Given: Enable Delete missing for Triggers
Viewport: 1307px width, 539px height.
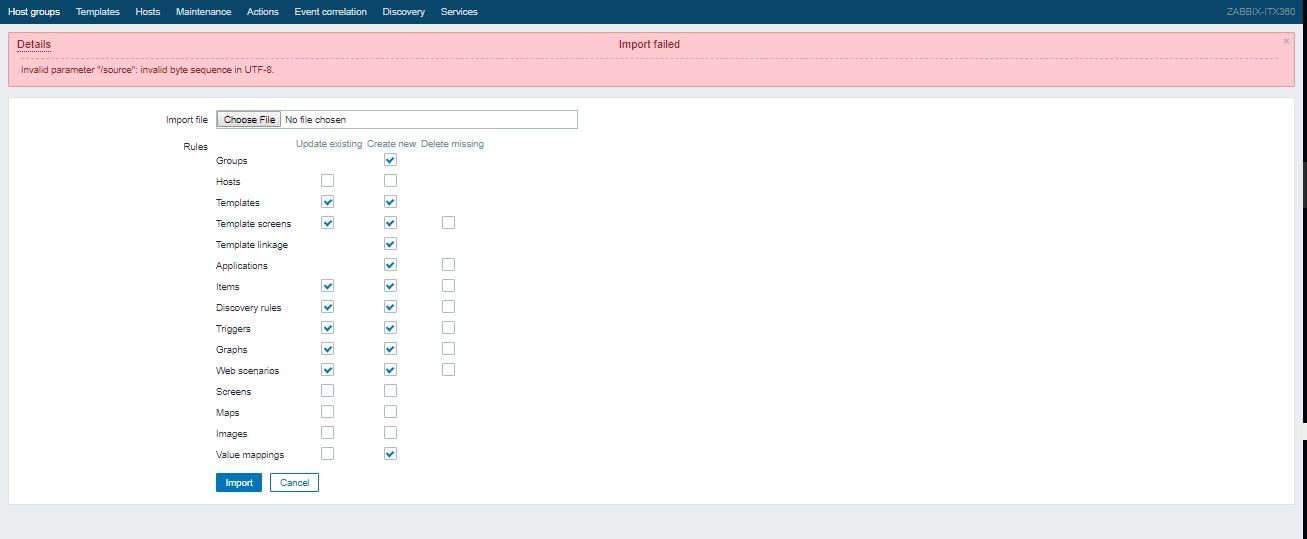Looking at the screenshot, I should (x=448, y=328).
